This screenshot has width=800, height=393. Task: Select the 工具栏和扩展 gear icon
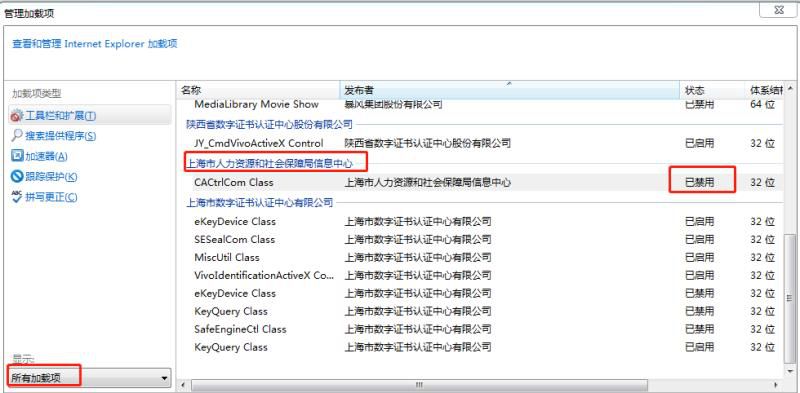pos(17,116)
